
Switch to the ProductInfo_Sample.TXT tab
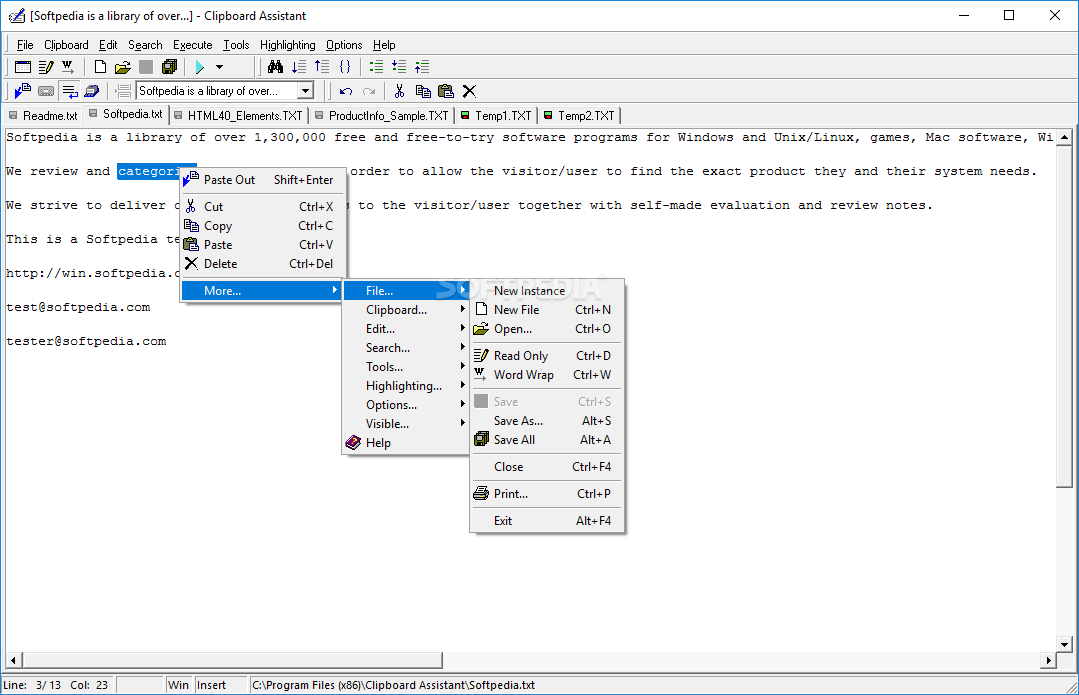click(x=382, y=116)
